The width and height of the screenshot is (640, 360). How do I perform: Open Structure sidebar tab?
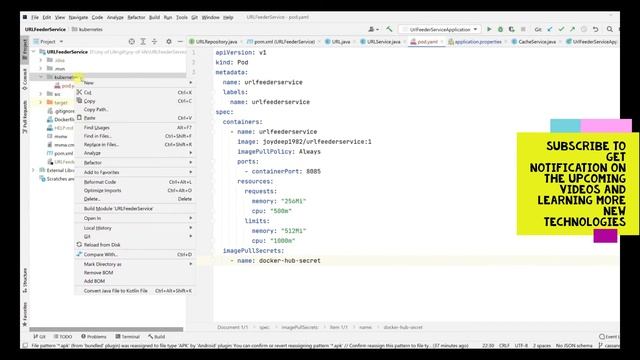coord(24,280)
